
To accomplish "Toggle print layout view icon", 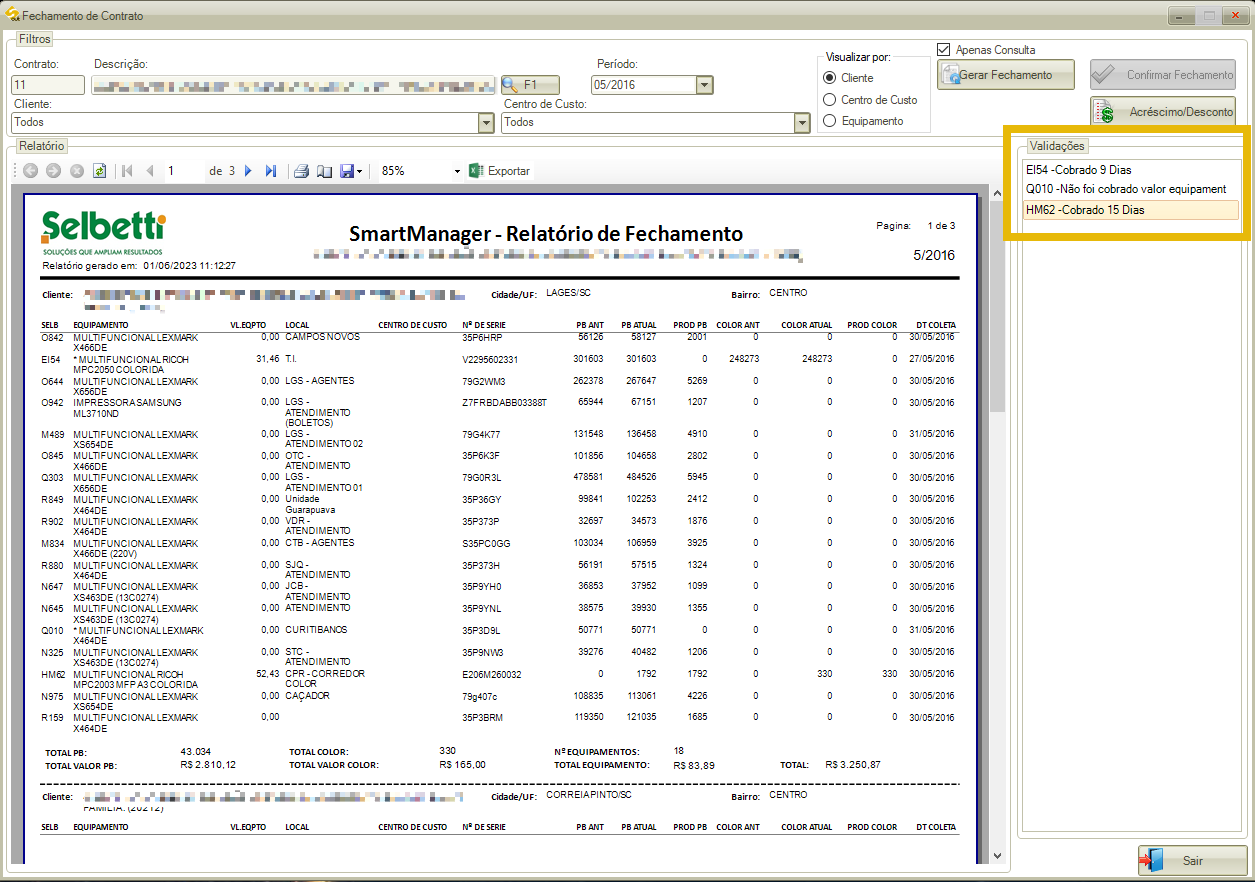I will 324,171.
